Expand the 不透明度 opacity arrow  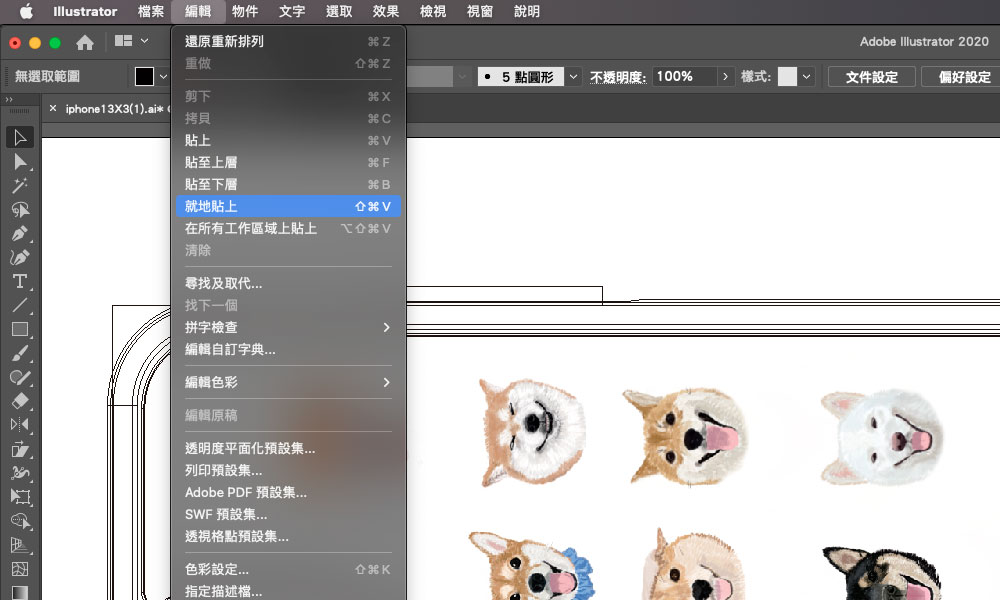725,76
